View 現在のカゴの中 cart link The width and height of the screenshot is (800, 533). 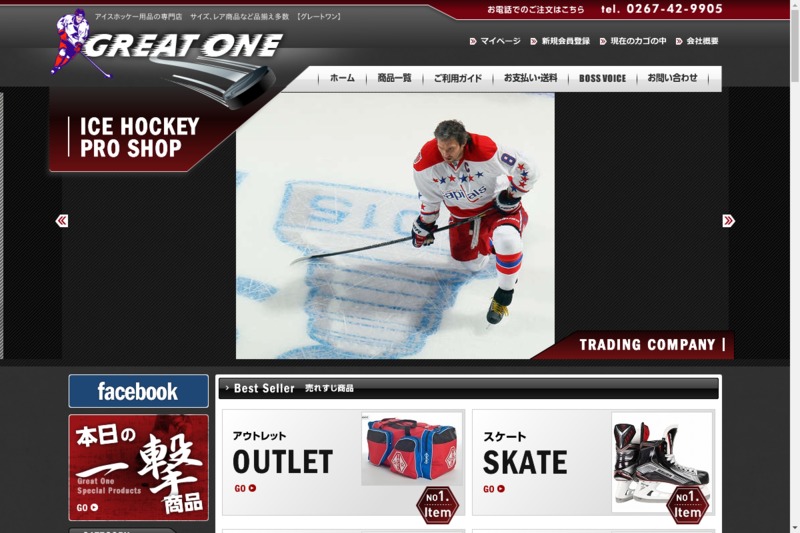coord(633,41)
